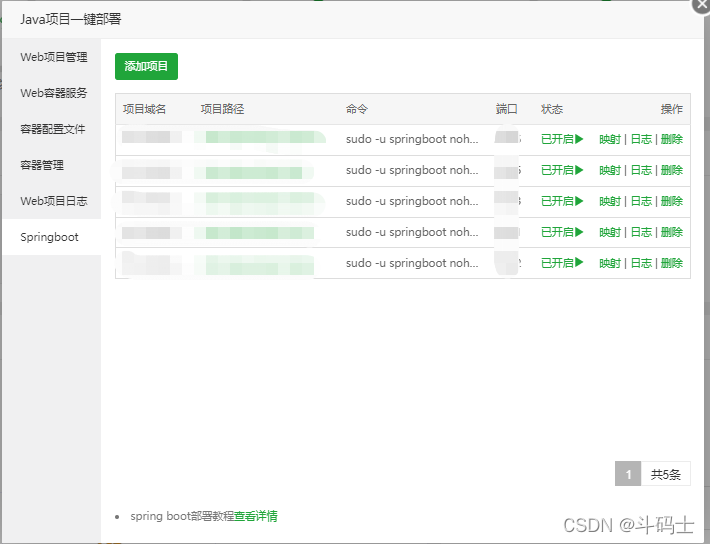Viewport: 710px width, 544px height.
Task: Select the second row's sudo -u springboot command
Action: click(x=412, y=170)
